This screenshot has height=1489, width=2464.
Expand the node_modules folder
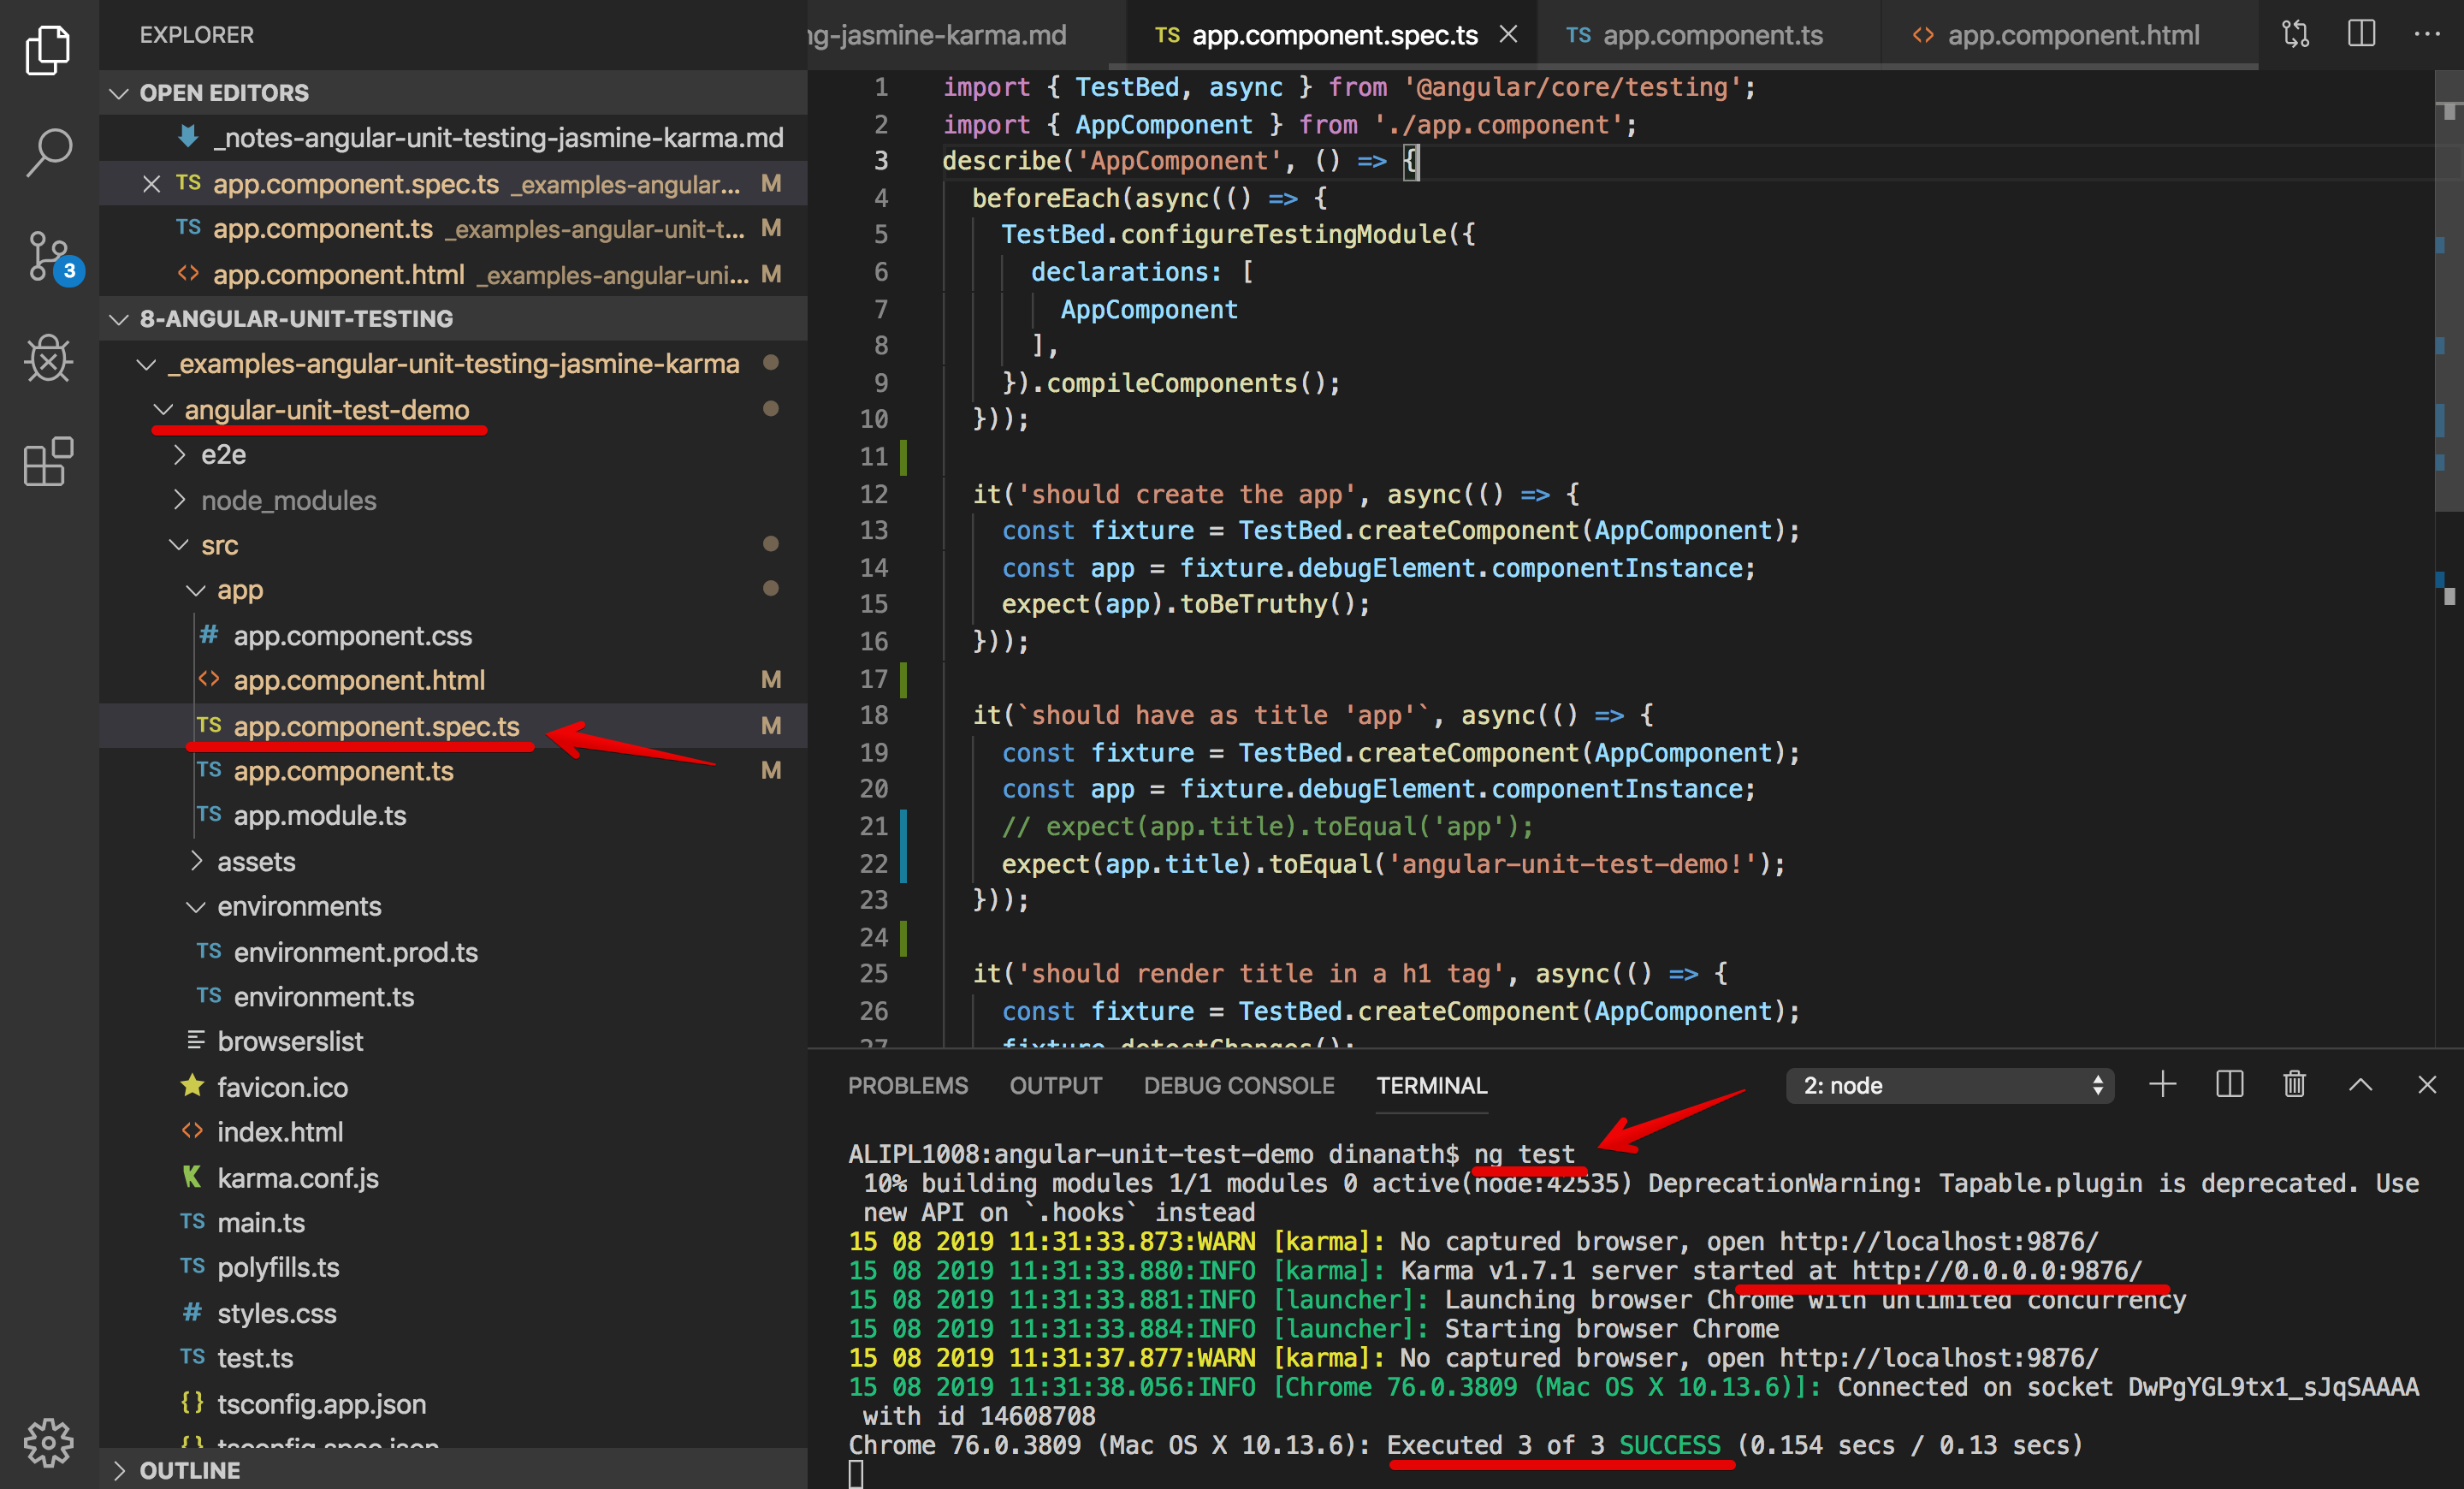point(288,500)
